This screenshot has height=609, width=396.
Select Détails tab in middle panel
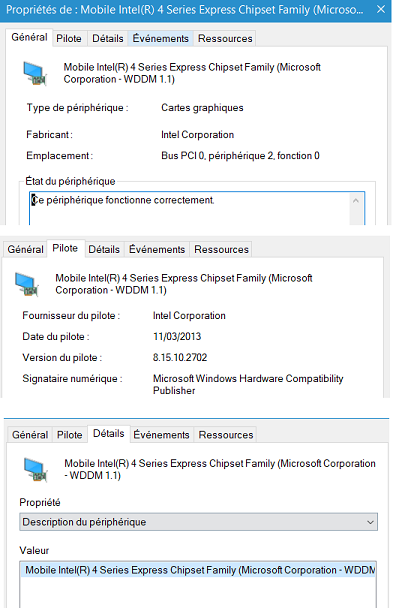[x=104, y=249]
